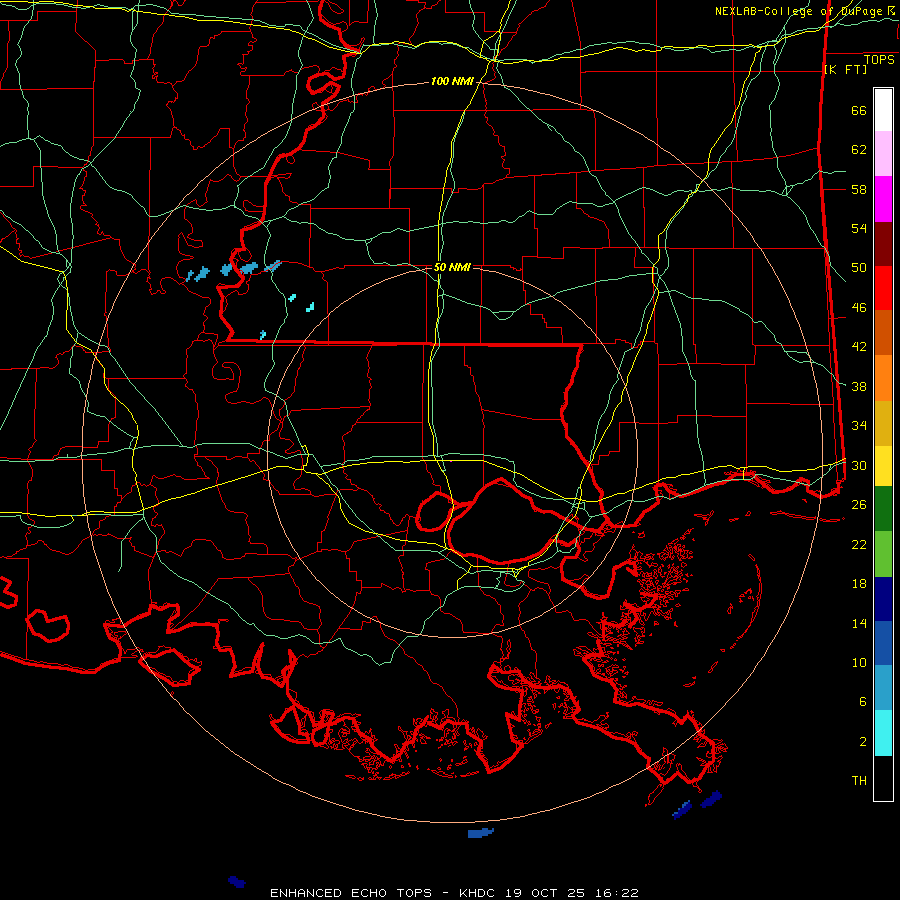Click the '54' legend value
The height and width of the screenshot is (900, 900).
(859, 228)
